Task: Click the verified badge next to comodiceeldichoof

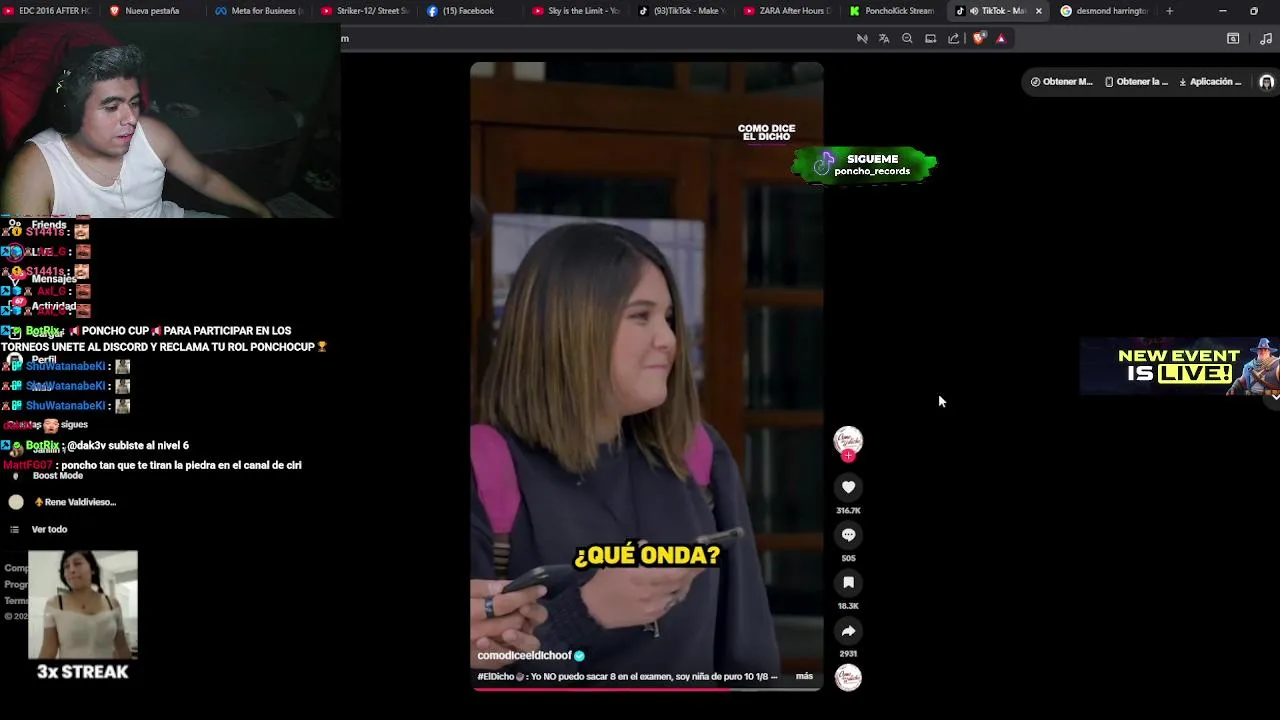Action: pyautogui.click(x=579, y=656)
